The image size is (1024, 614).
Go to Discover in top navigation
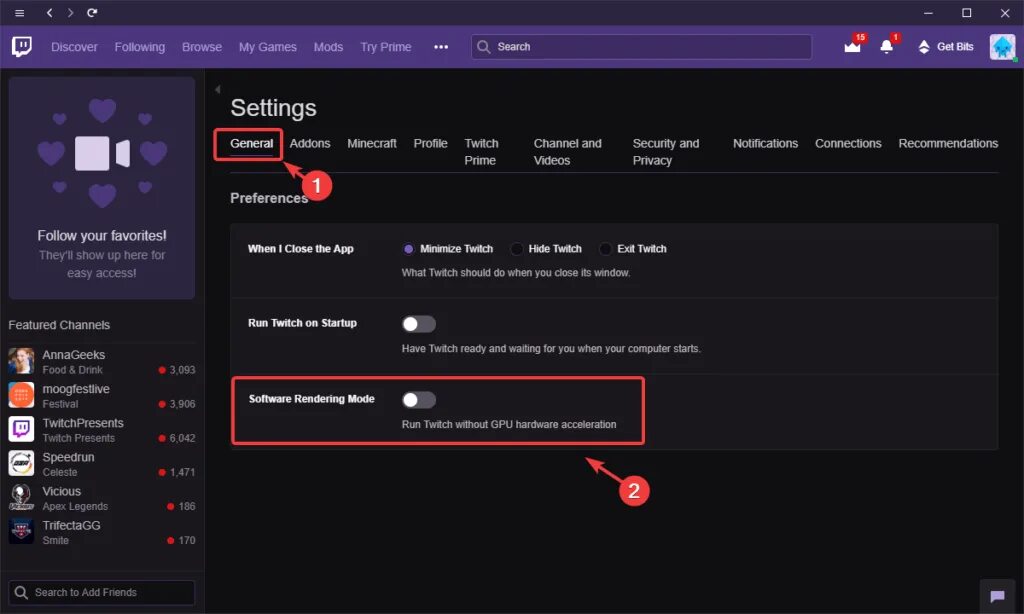point(74,47)
